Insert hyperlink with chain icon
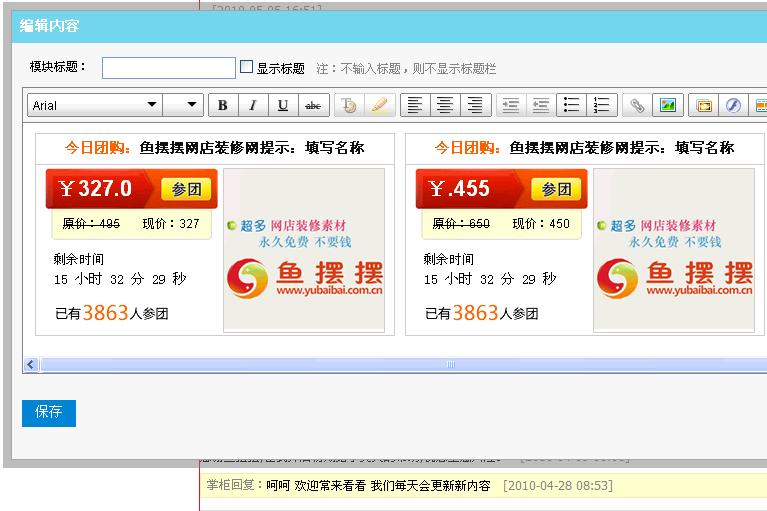Viewport: 767px width, 511px height. (x=637, y=105)
